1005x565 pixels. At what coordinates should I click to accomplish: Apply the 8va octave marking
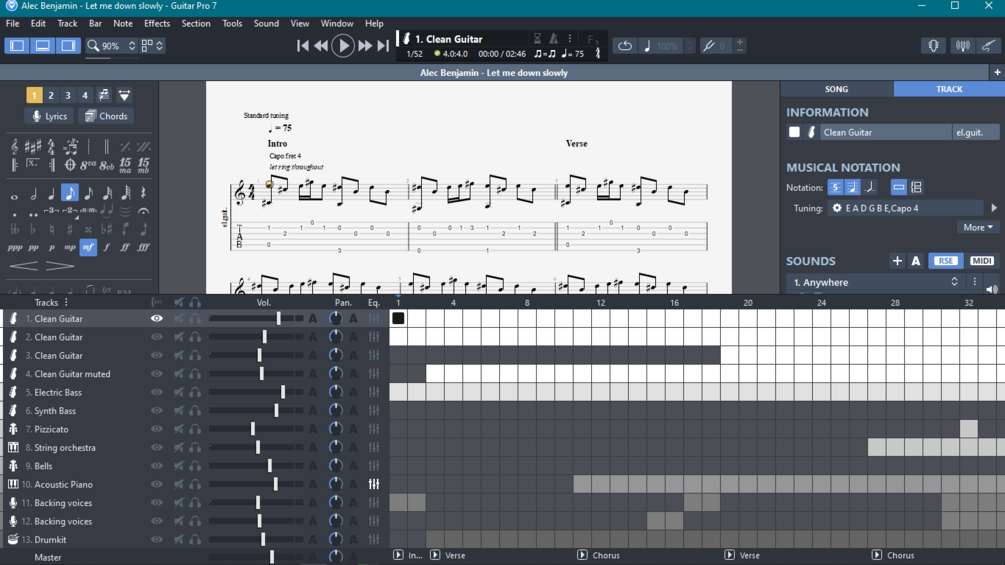pyautogui.click(x=88, y=165)
